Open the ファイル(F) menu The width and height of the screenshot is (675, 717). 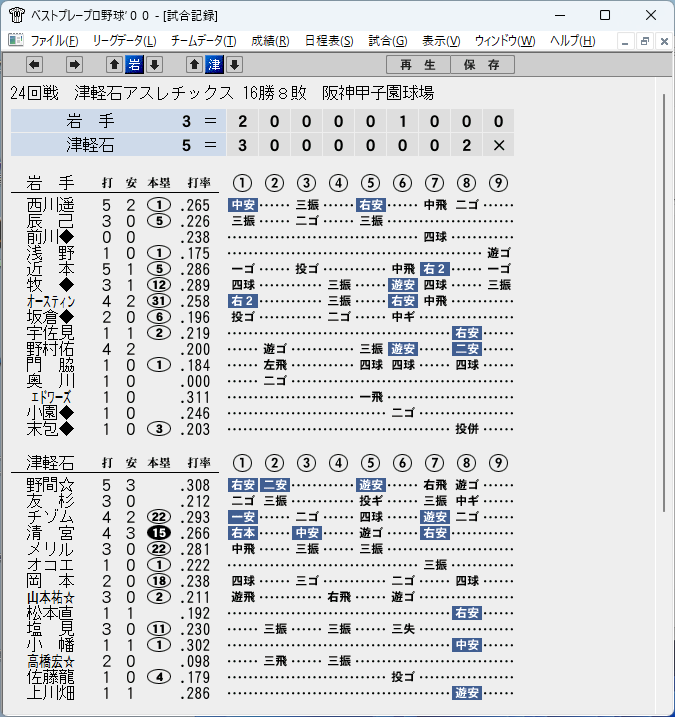coord(54,41)
